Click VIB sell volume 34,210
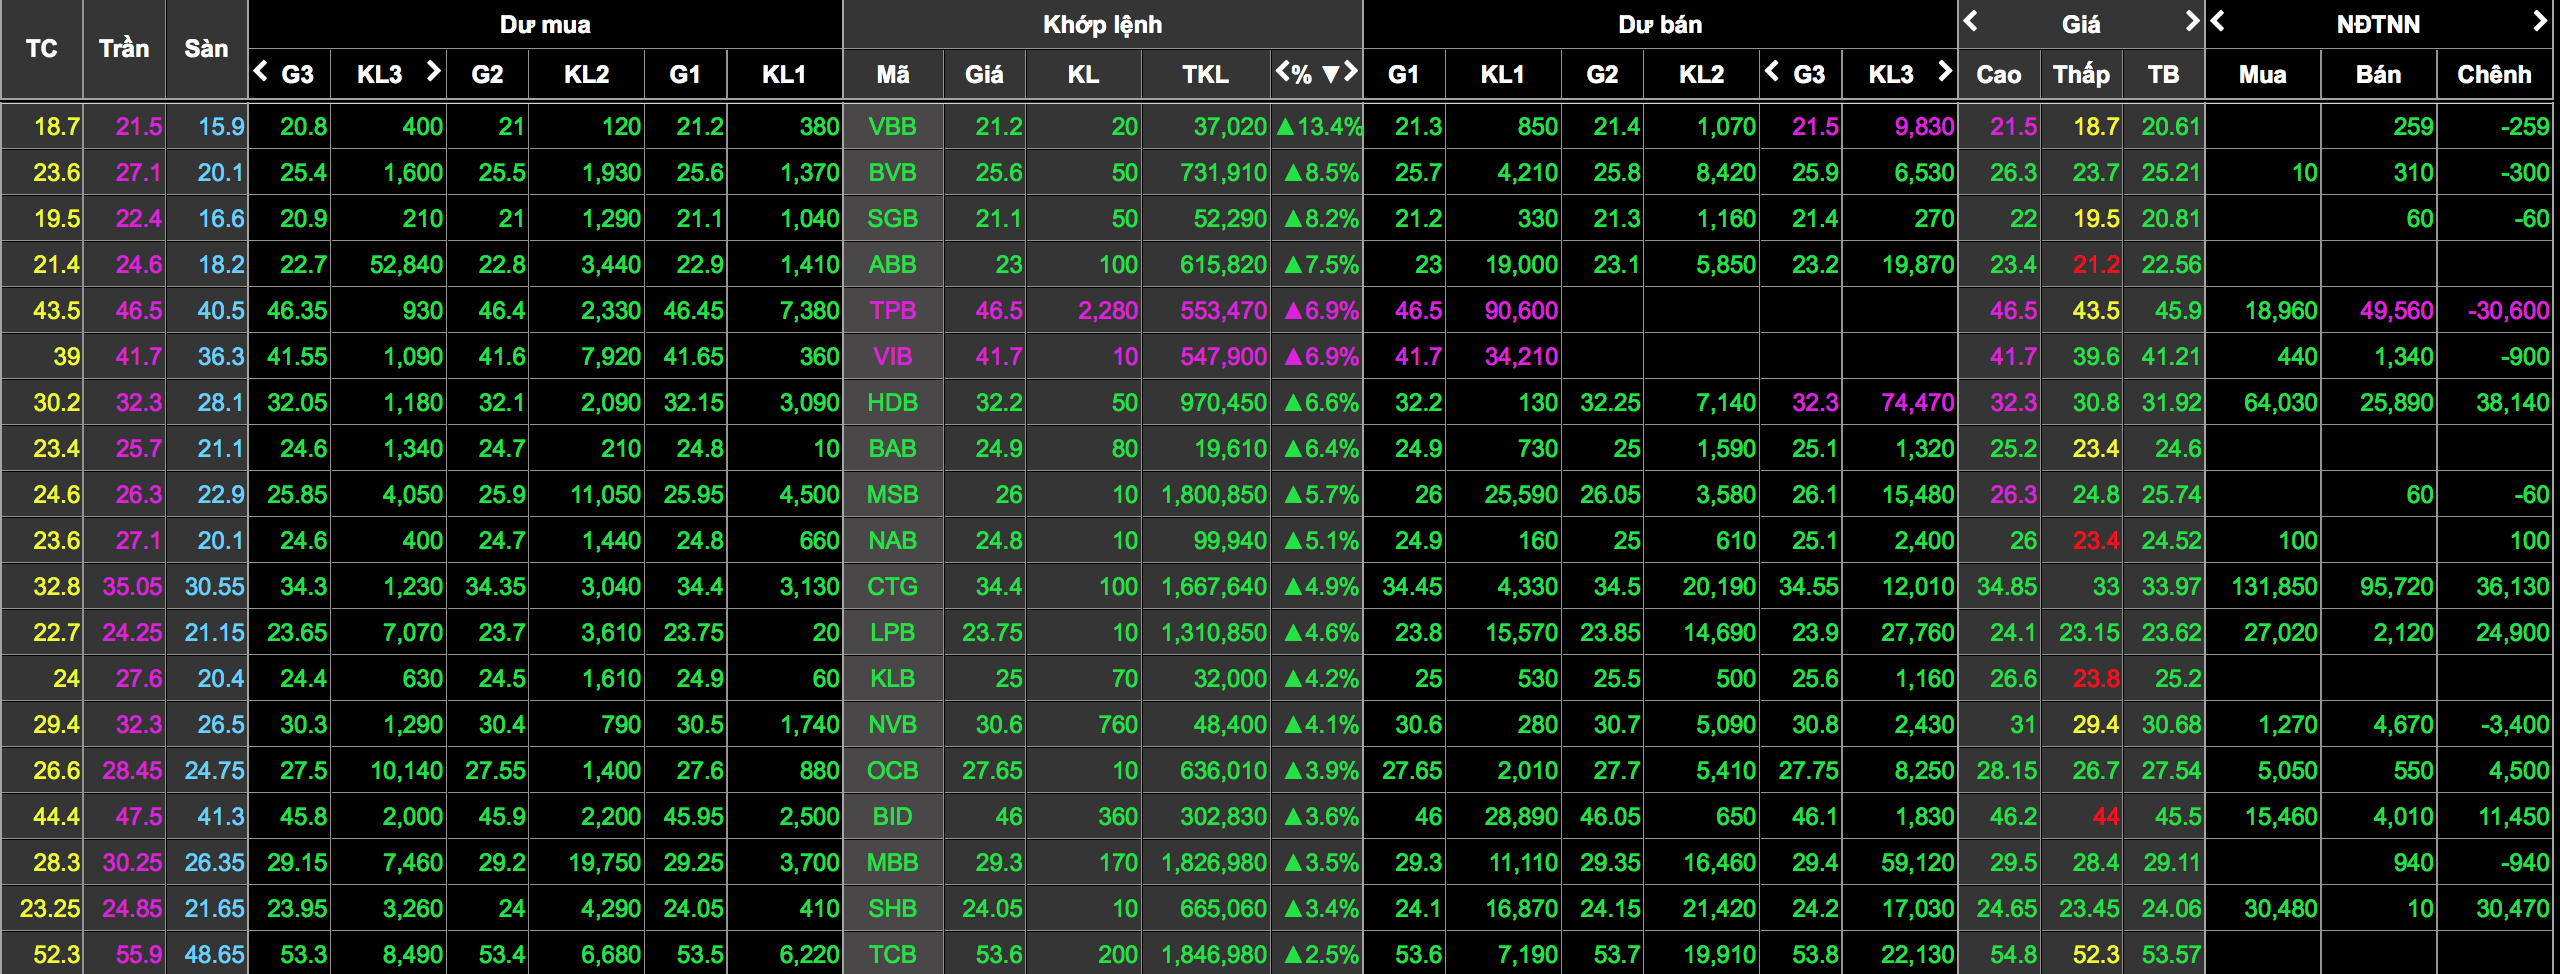 [1521, 356]
